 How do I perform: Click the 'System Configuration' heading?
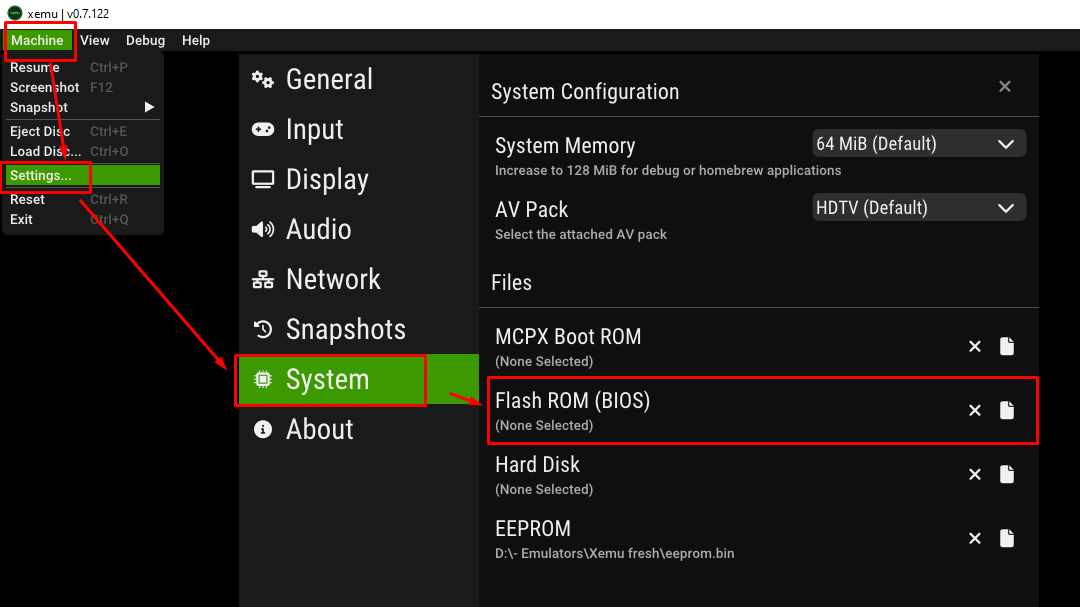point(585,92)
